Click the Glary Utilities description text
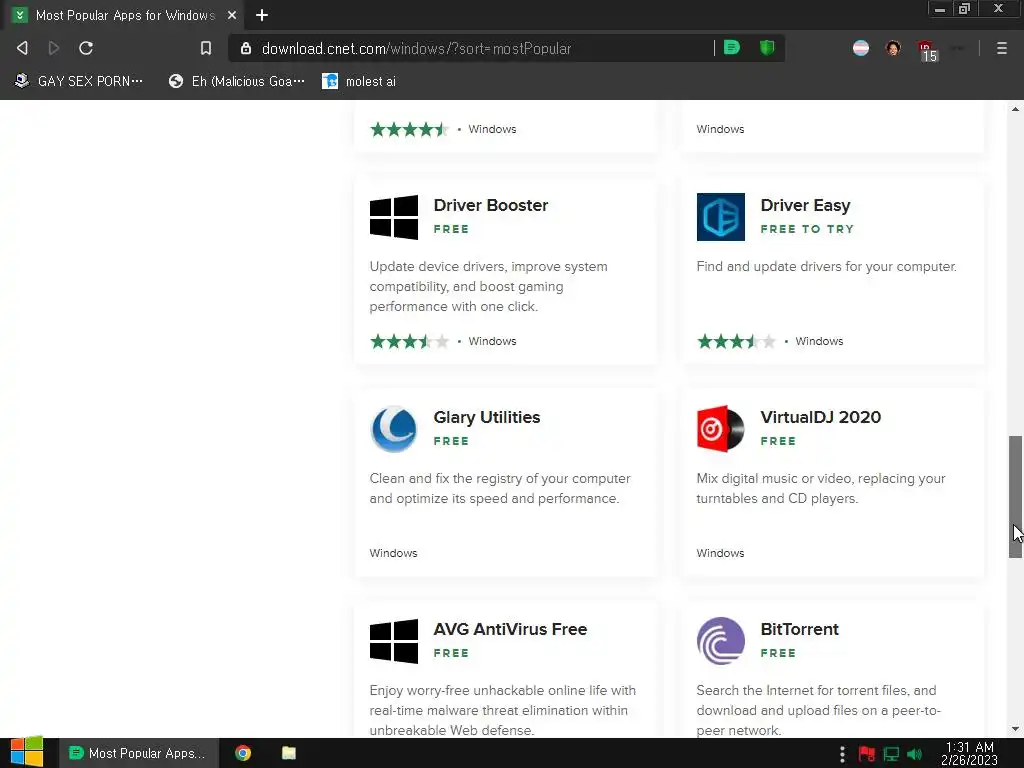This screenshot has width=1024, height=768. coord(500,488)
